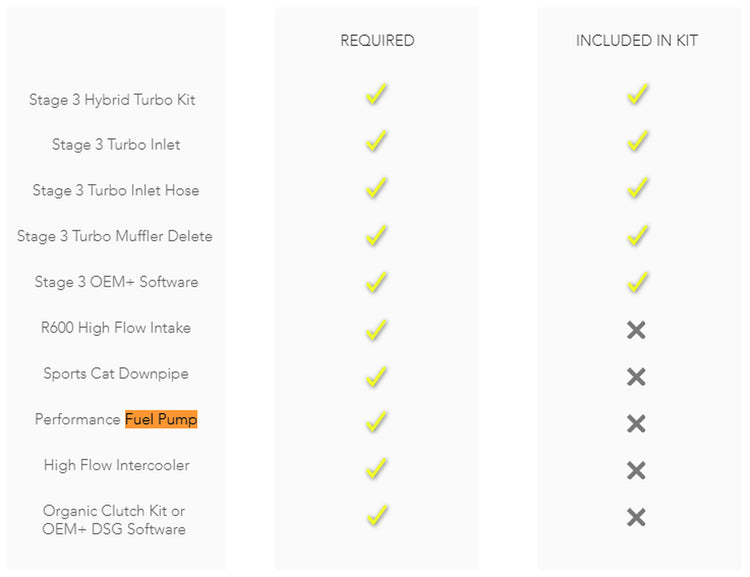This screenshot has width=750, height=577.
Task: Click Required checkmark for High Flow Intercooler
Action: 376,468
